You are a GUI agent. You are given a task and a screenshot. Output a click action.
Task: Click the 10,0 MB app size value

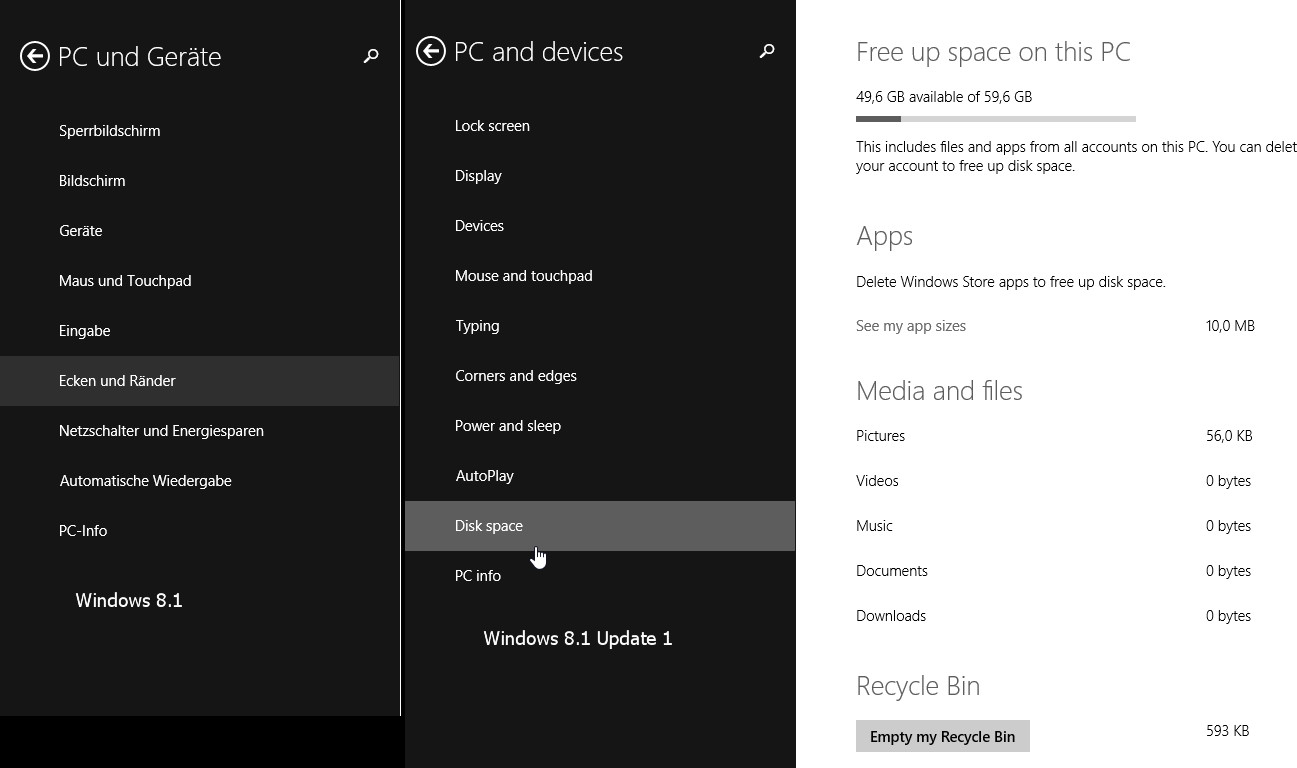[1230, 326]
